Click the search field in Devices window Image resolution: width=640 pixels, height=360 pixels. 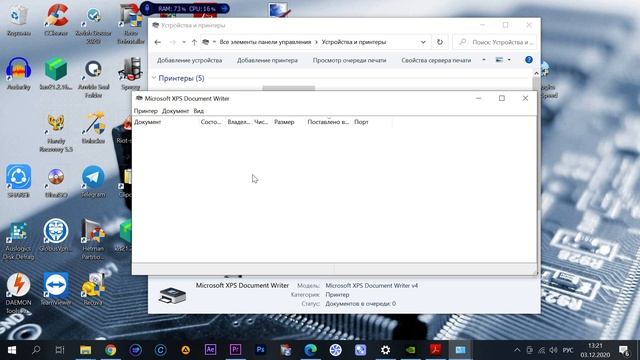point(494,42)
